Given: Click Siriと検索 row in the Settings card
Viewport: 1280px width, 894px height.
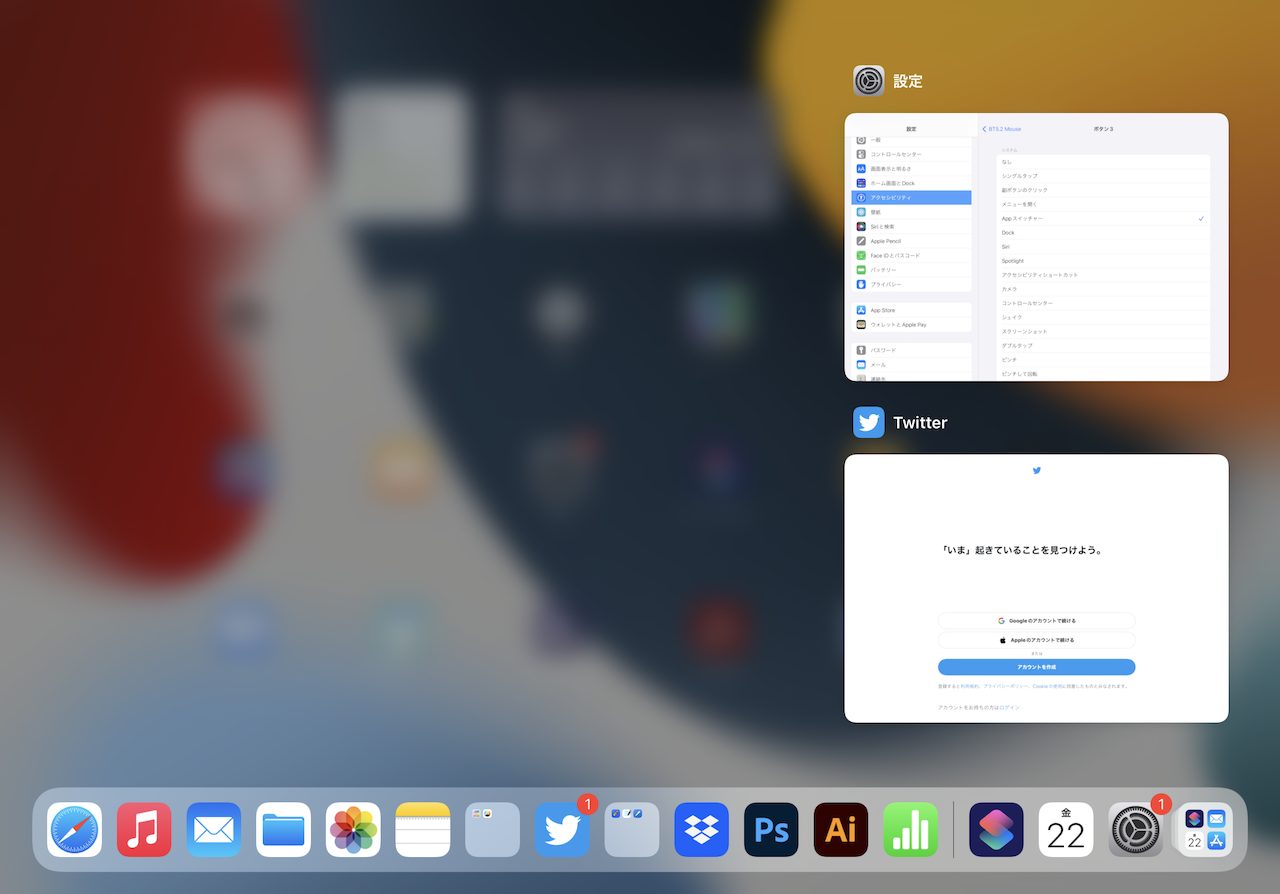Looking at the screenshot, I should tap(911, 227).
